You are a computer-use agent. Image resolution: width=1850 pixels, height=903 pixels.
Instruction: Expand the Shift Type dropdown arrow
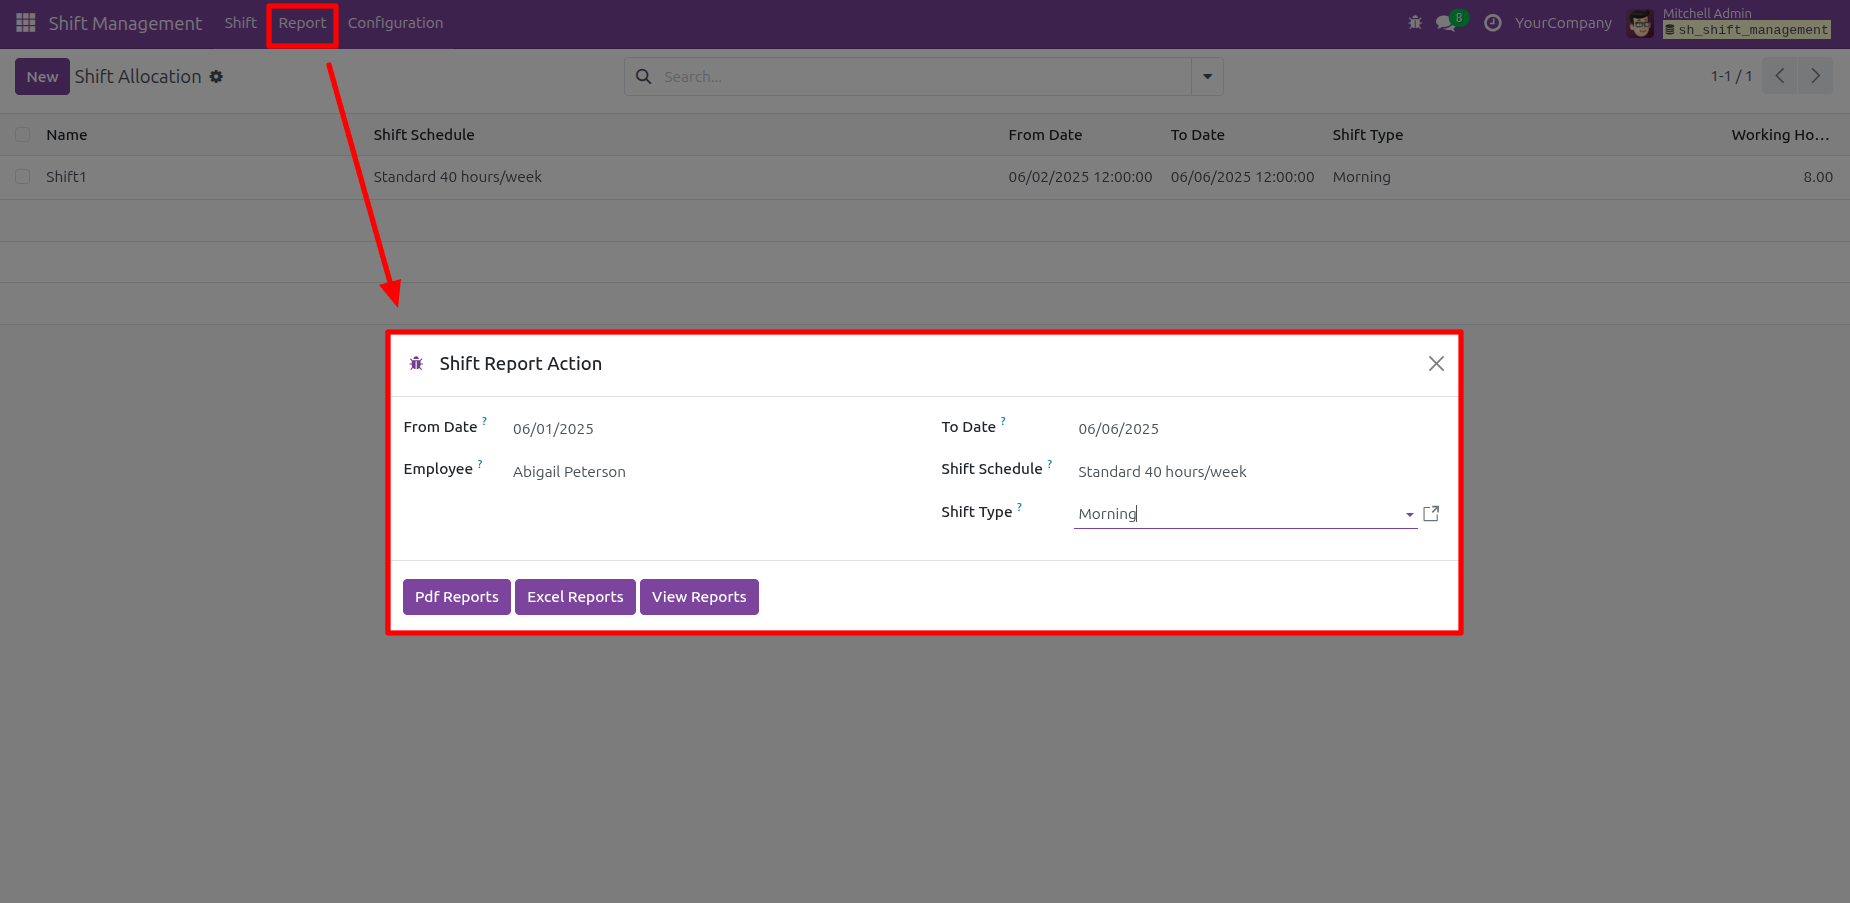click(1409, 514)
